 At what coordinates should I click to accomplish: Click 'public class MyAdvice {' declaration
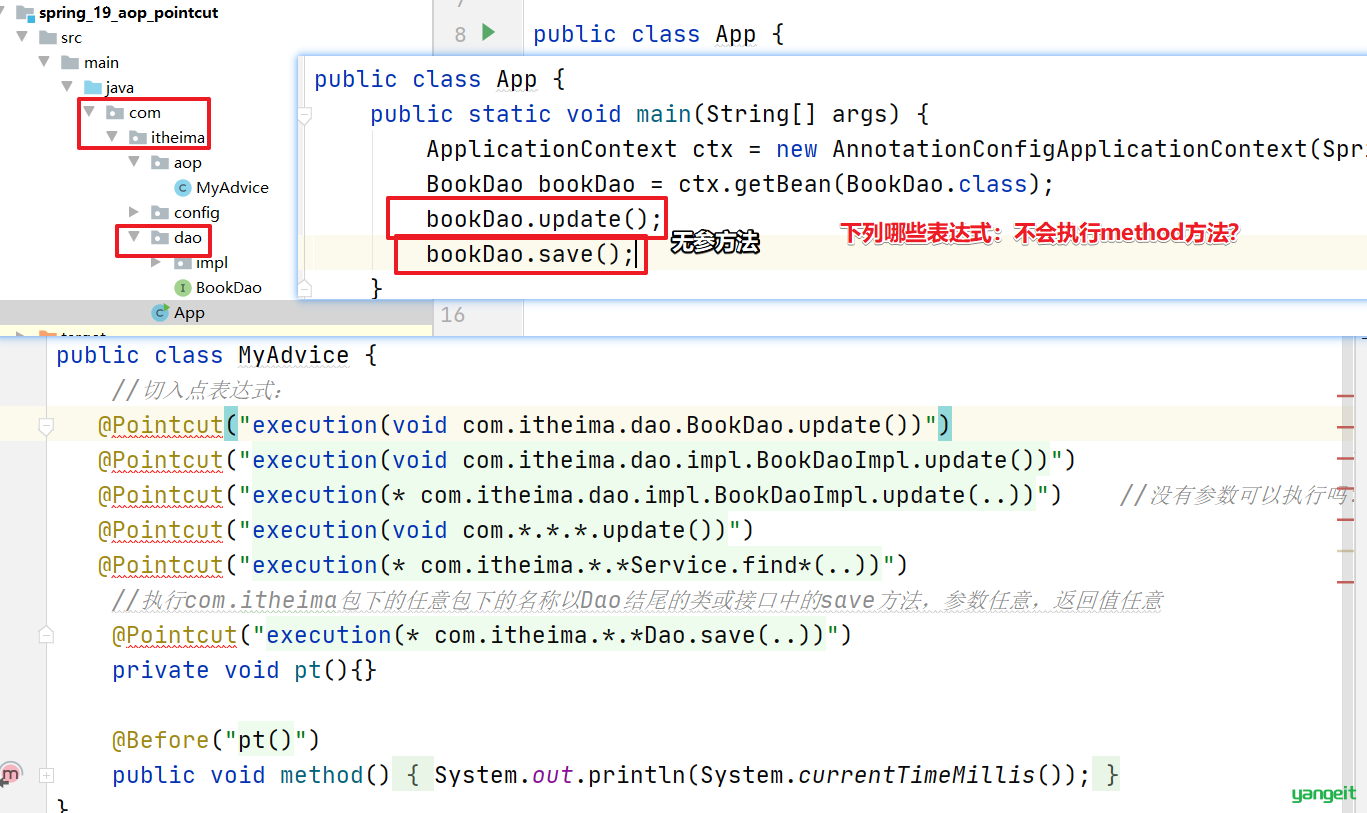[x=216, y=355]
